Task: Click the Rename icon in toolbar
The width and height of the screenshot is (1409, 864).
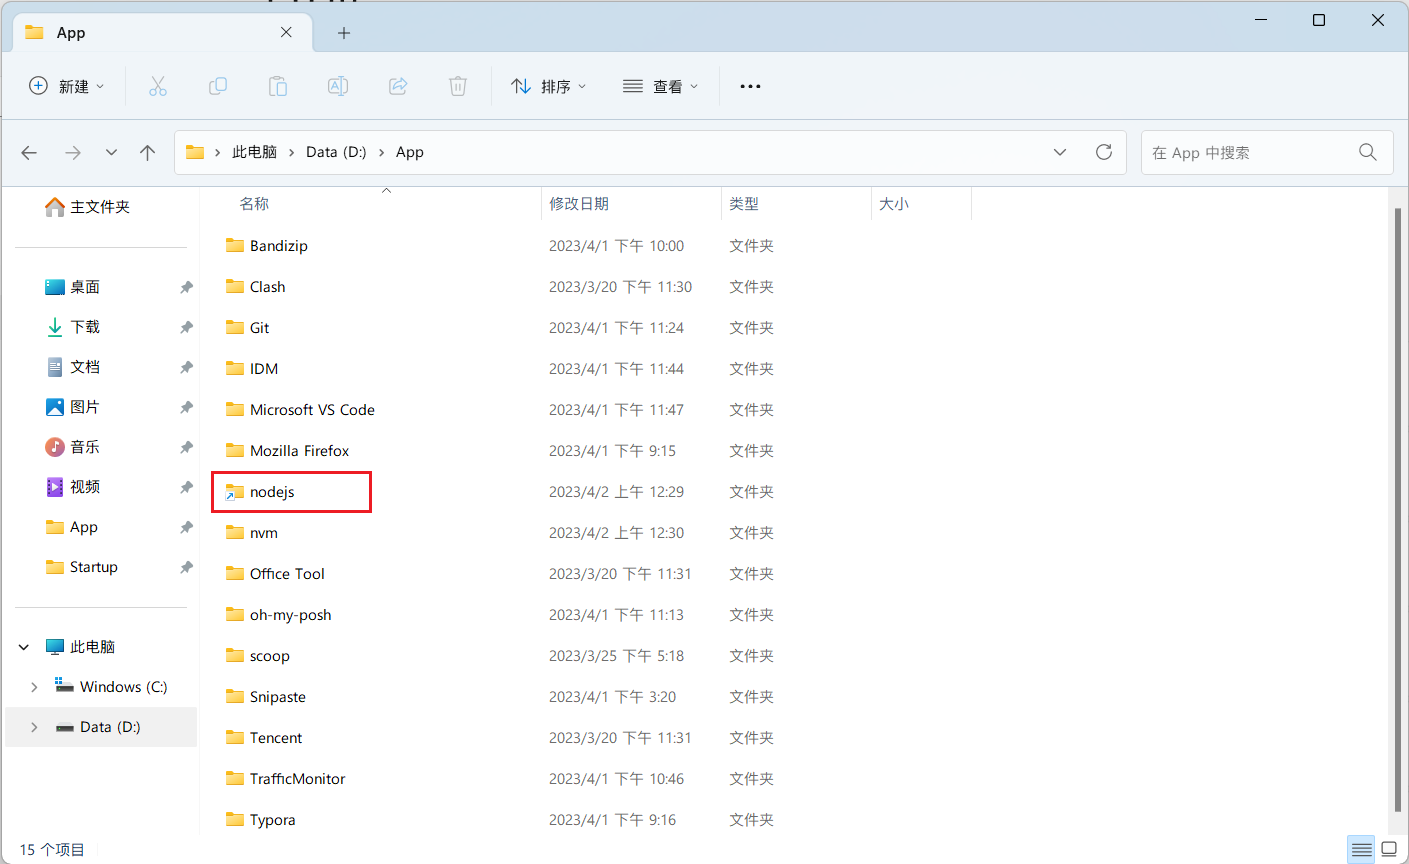Action: click(x=338, y=86)
